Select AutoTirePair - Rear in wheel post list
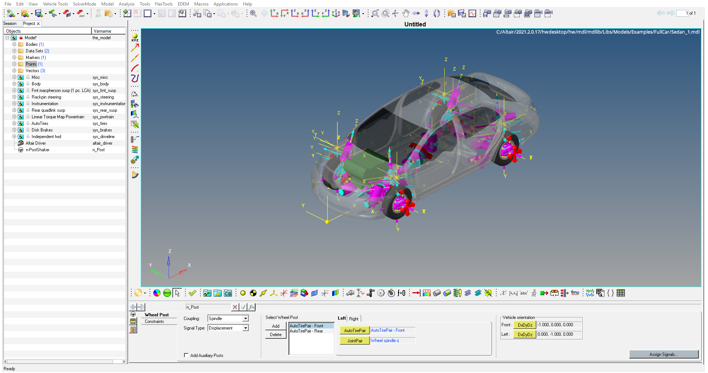This screenshot has width=708, height=373. (307, 331)
